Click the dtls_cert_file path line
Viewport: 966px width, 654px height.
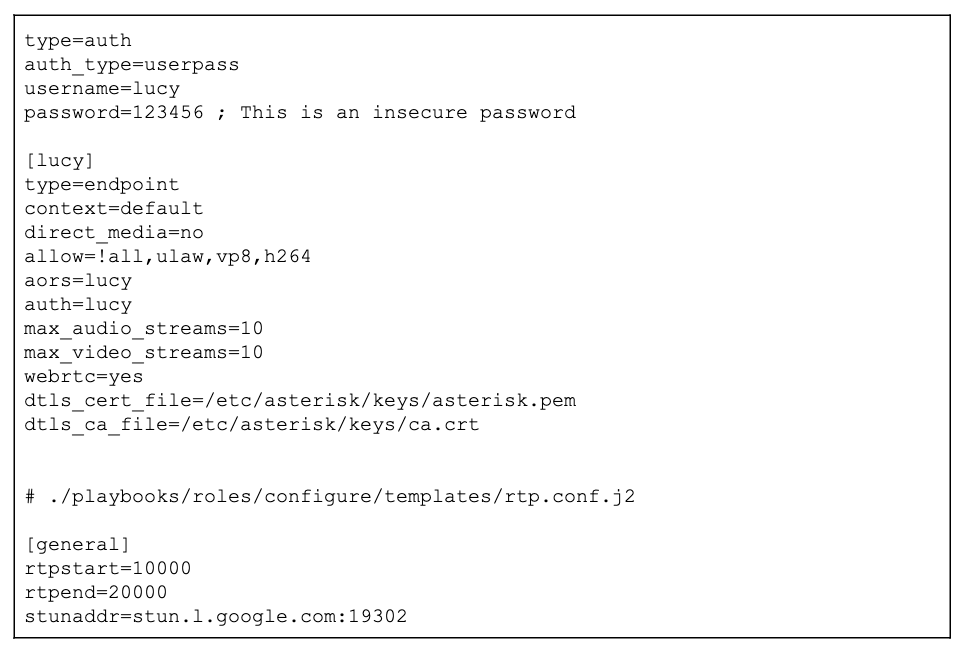click(x=300, y=401)
